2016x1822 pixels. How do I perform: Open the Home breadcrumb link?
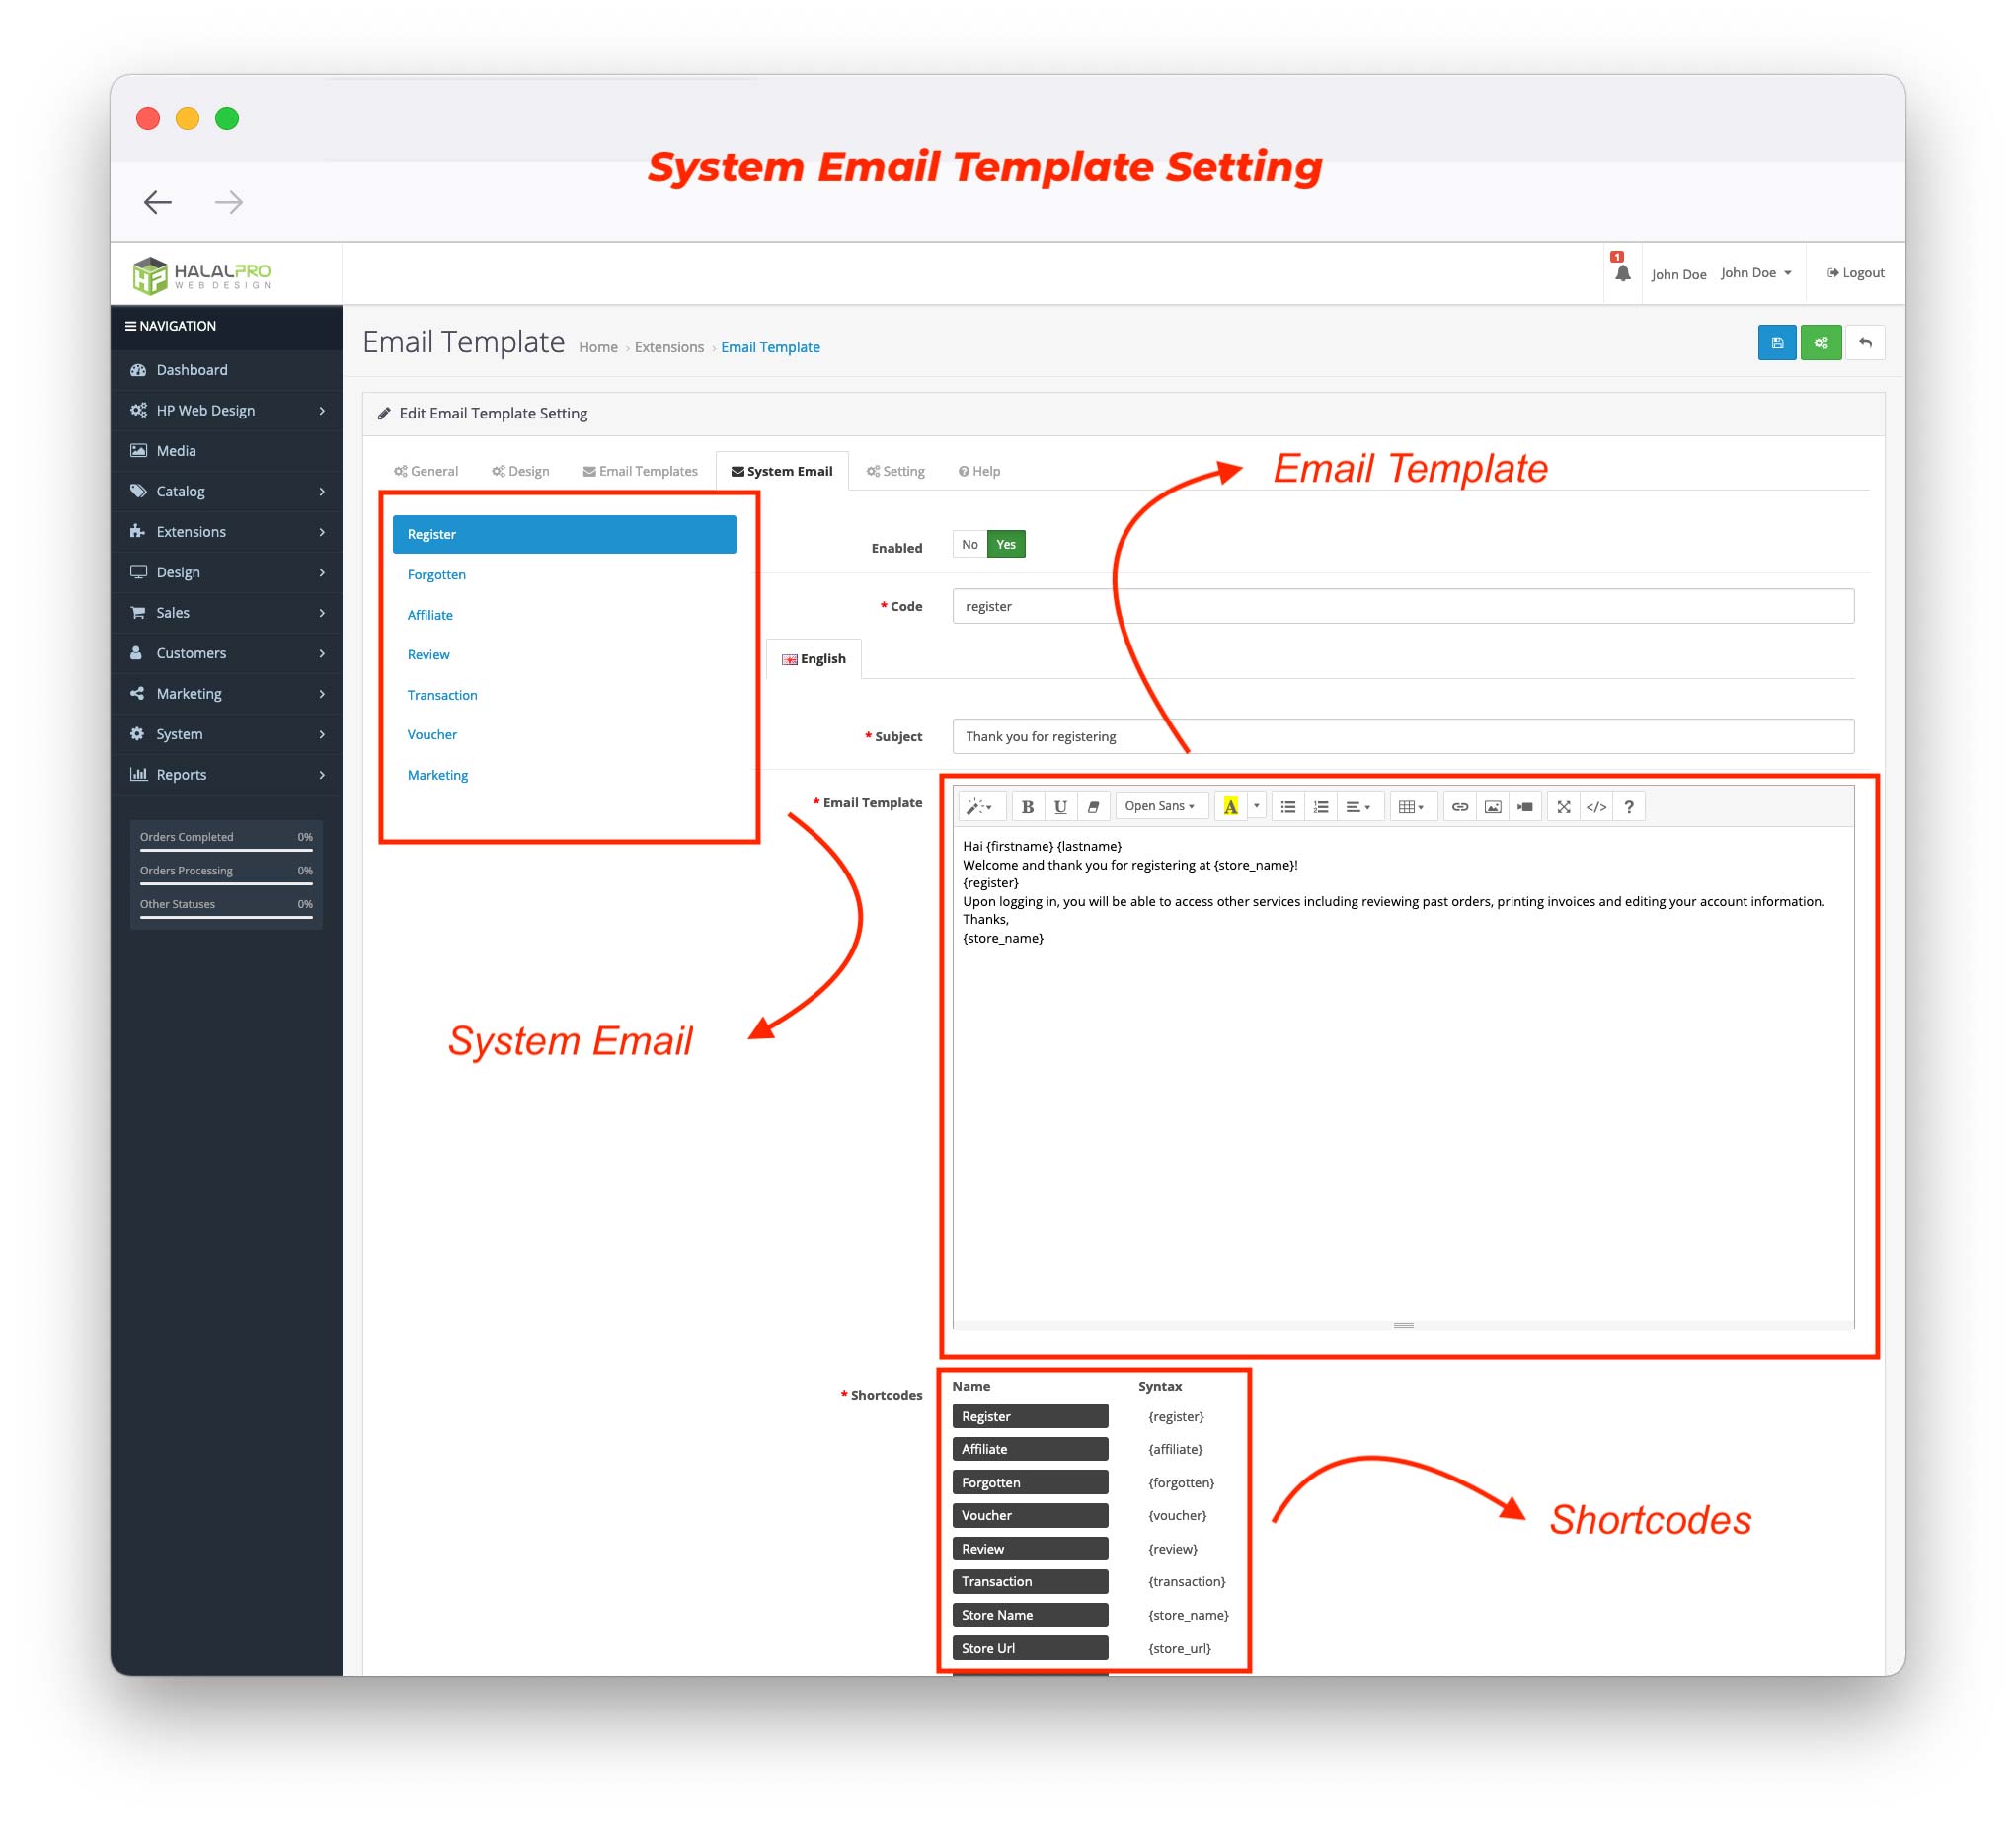point(598,348)
